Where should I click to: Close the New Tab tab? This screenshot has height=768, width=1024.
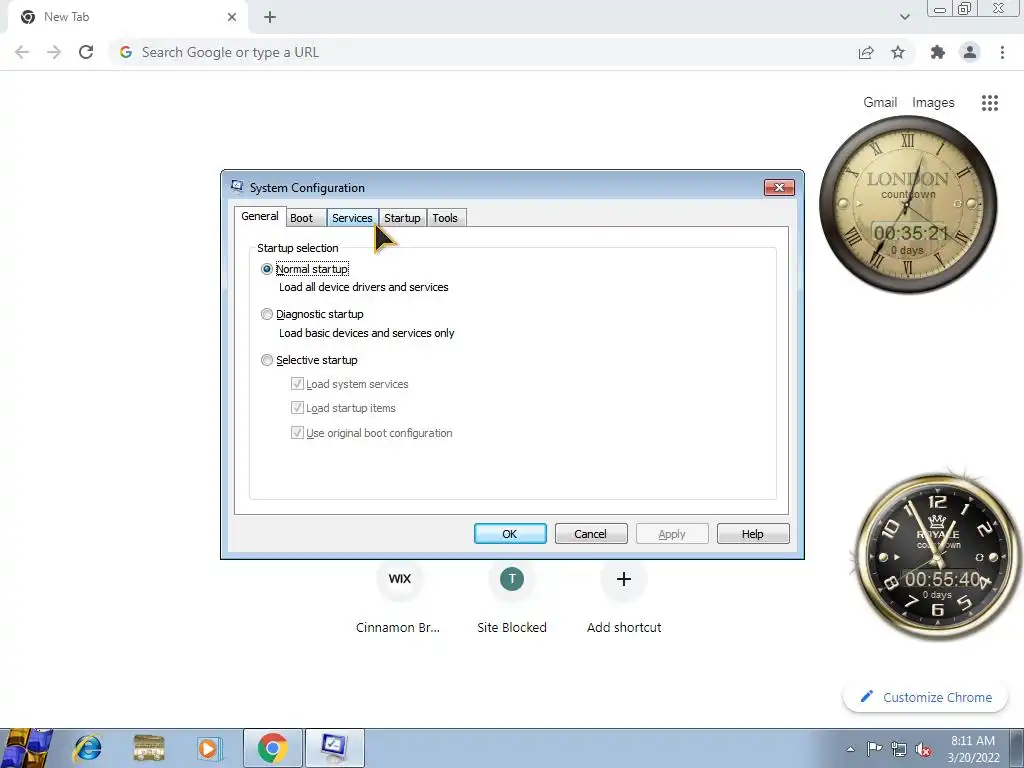[232, 17]
